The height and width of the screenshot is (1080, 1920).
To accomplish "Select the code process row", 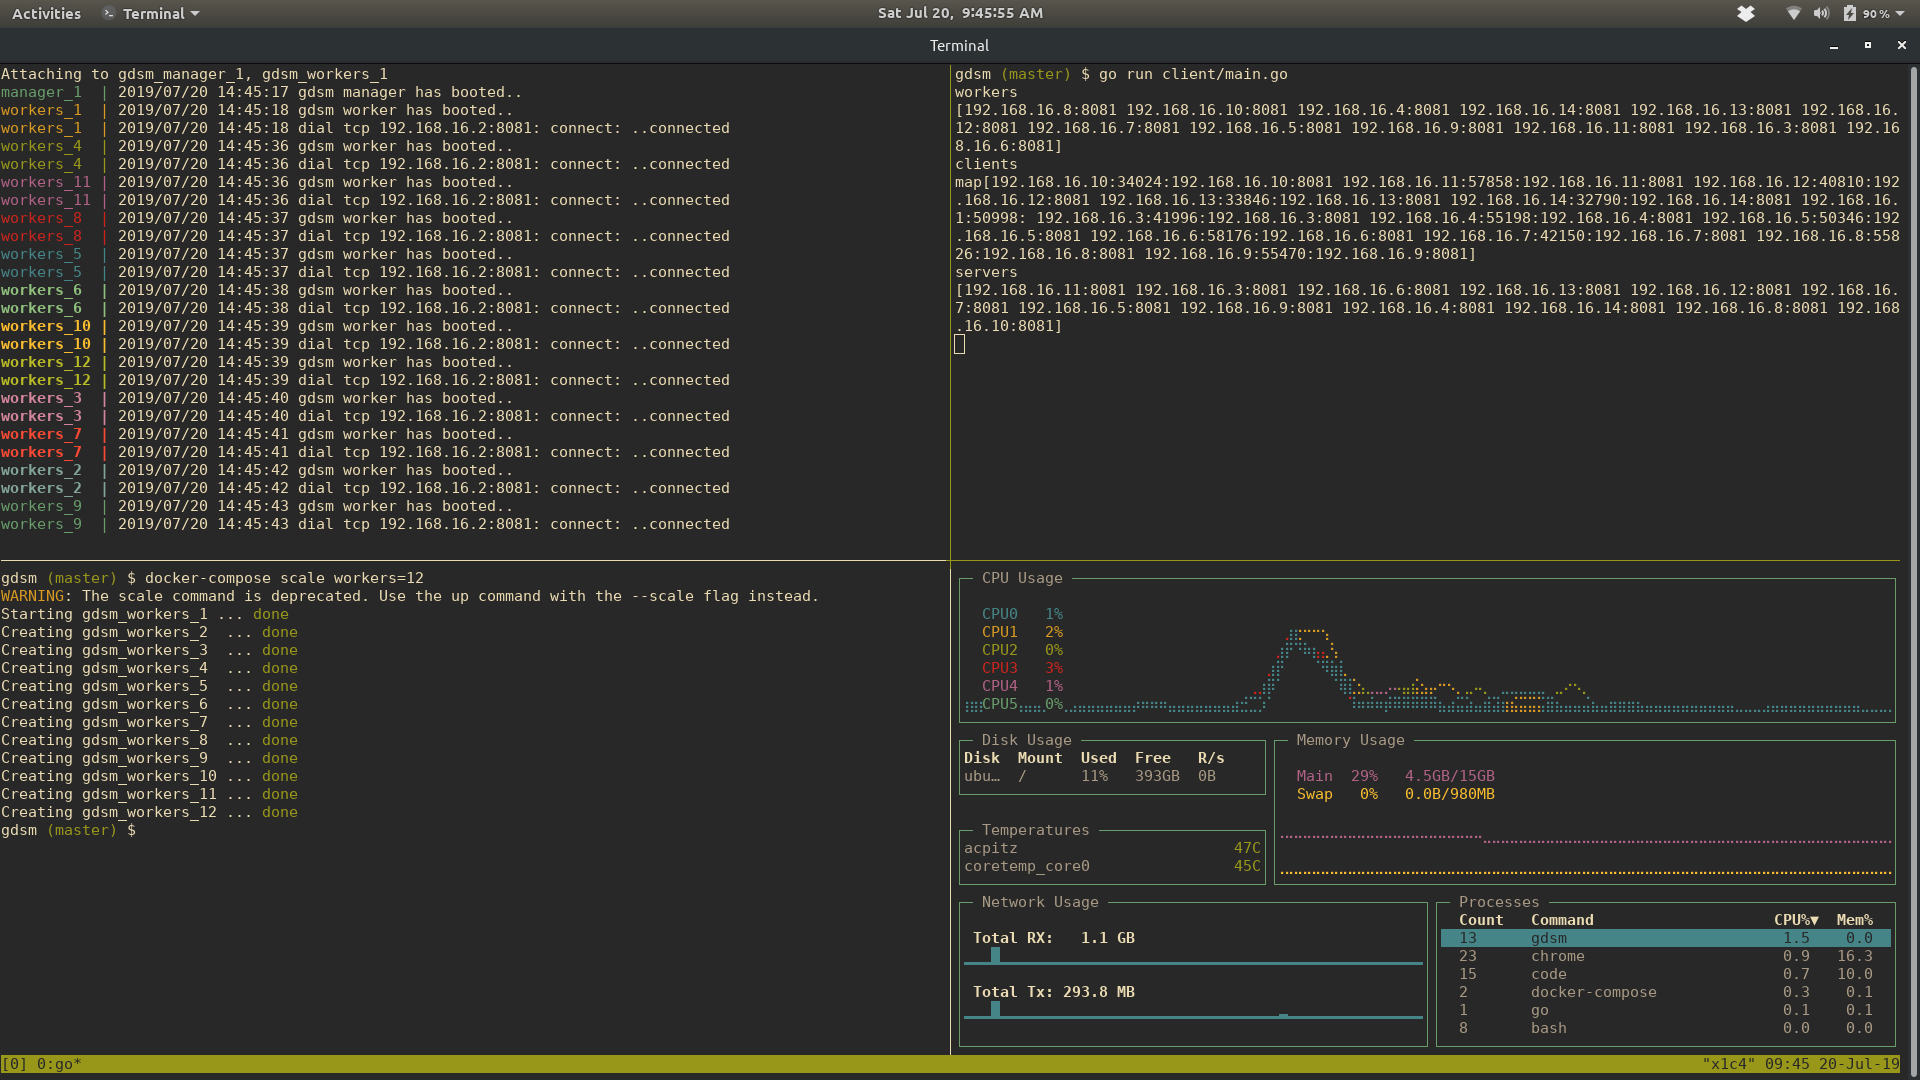I will [x=1665, y=974].
